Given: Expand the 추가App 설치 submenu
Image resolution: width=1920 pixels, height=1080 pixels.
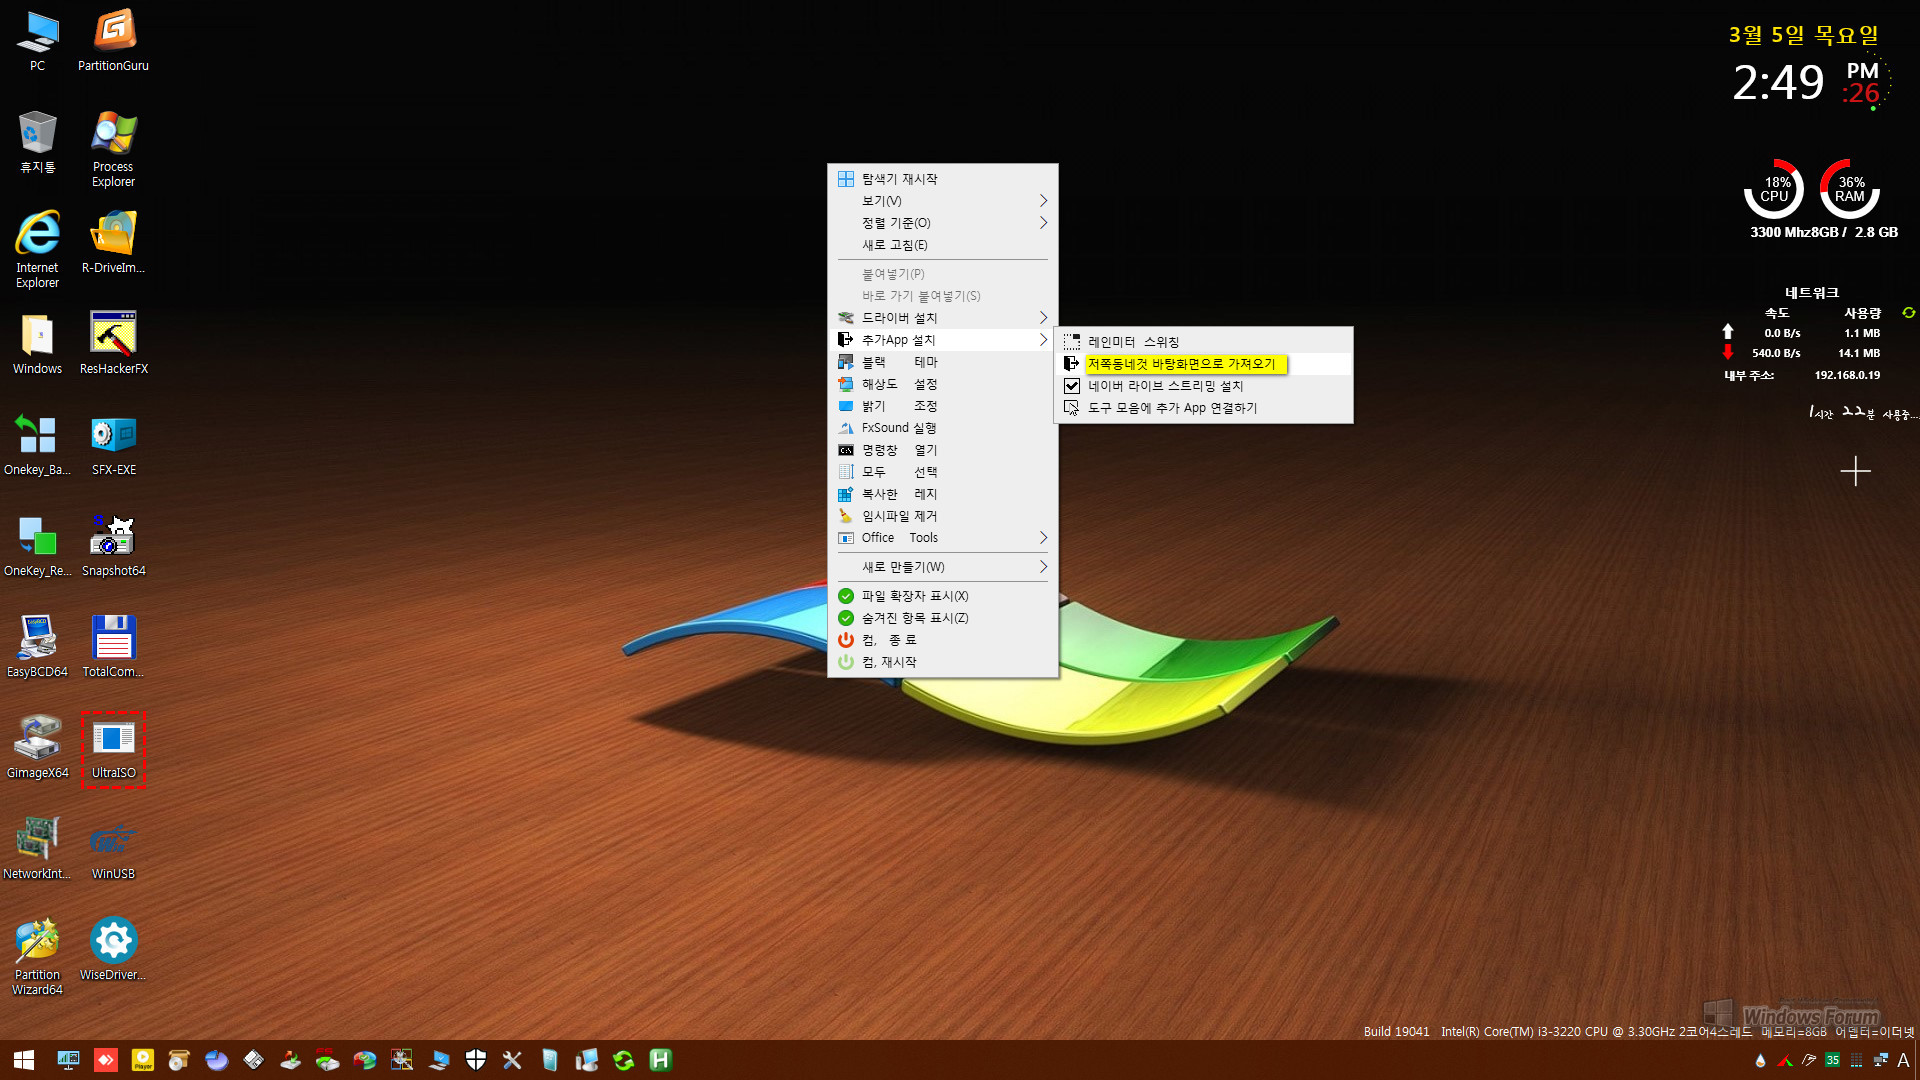Looking at the screenshot, I should tap(943, 340).
